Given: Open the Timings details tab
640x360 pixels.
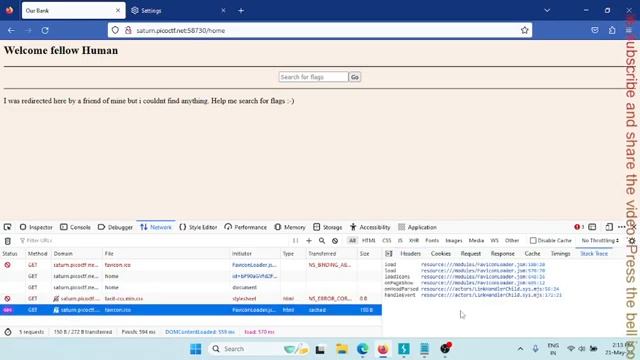Looking at the screenshot, I should tap(560, 253).
